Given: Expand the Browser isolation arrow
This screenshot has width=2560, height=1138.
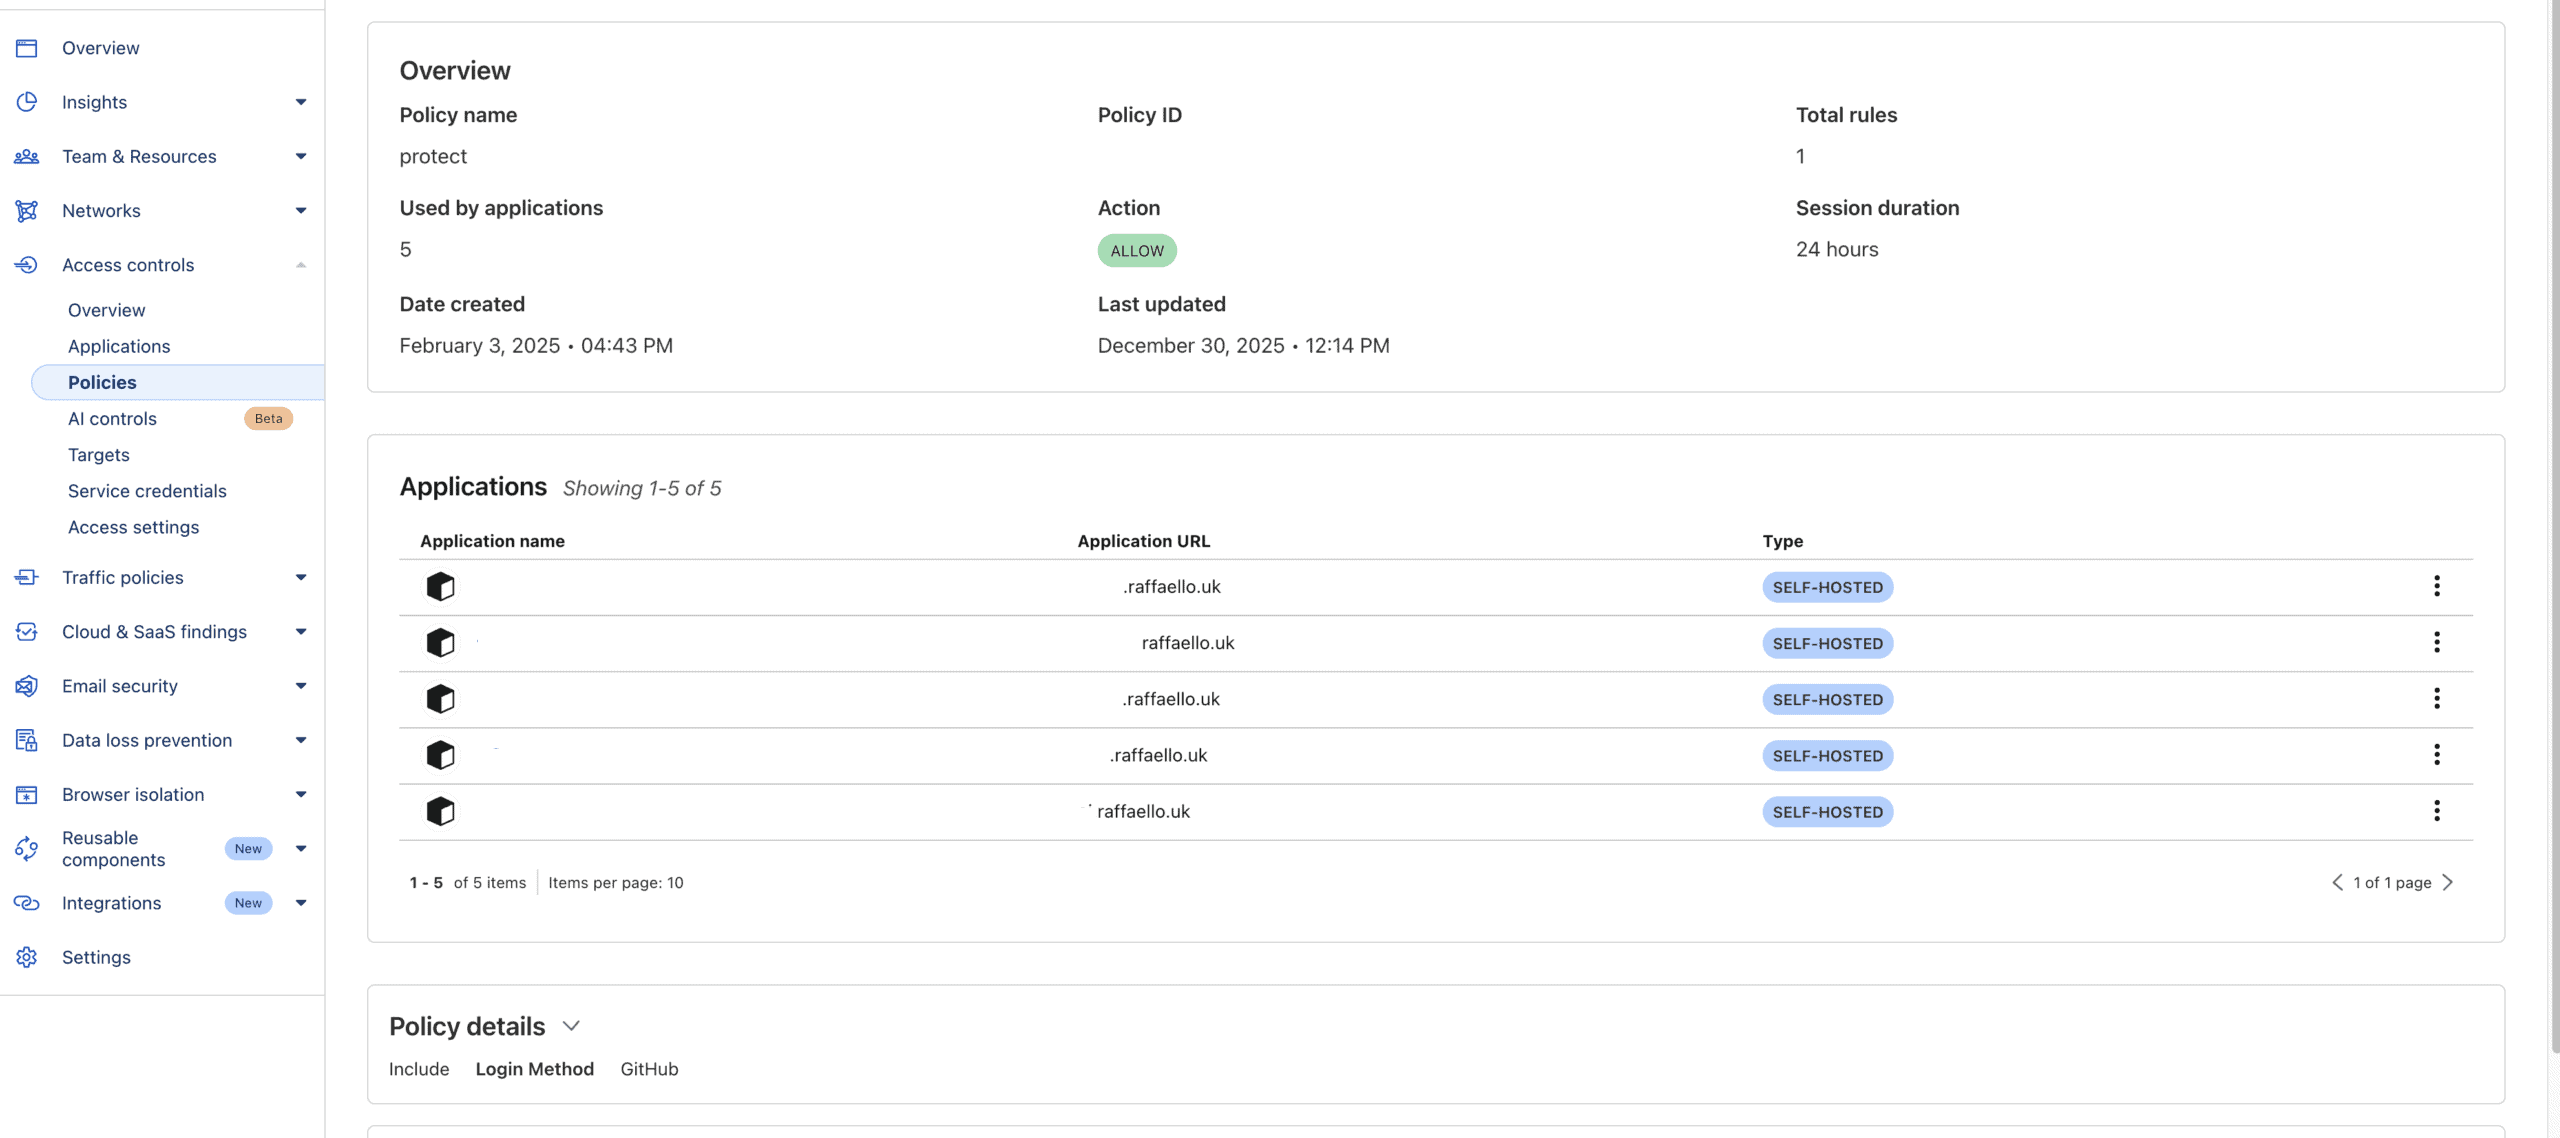Looking at the screenshot, I should (301, 795).
